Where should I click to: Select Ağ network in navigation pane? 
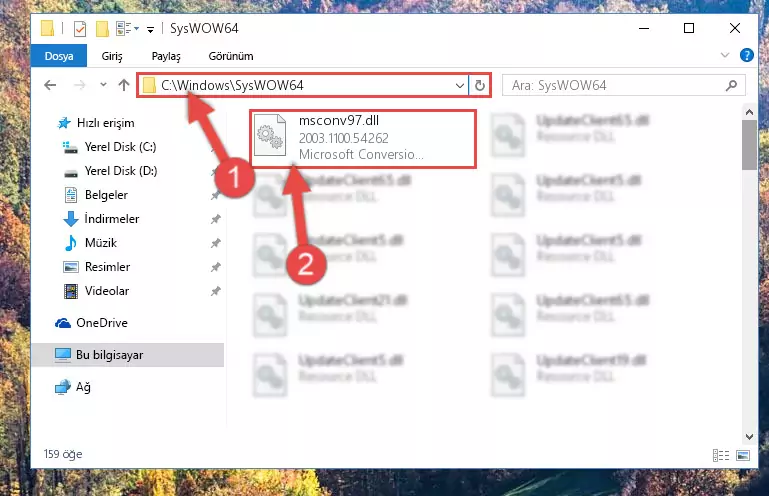[x=83, y=387]
